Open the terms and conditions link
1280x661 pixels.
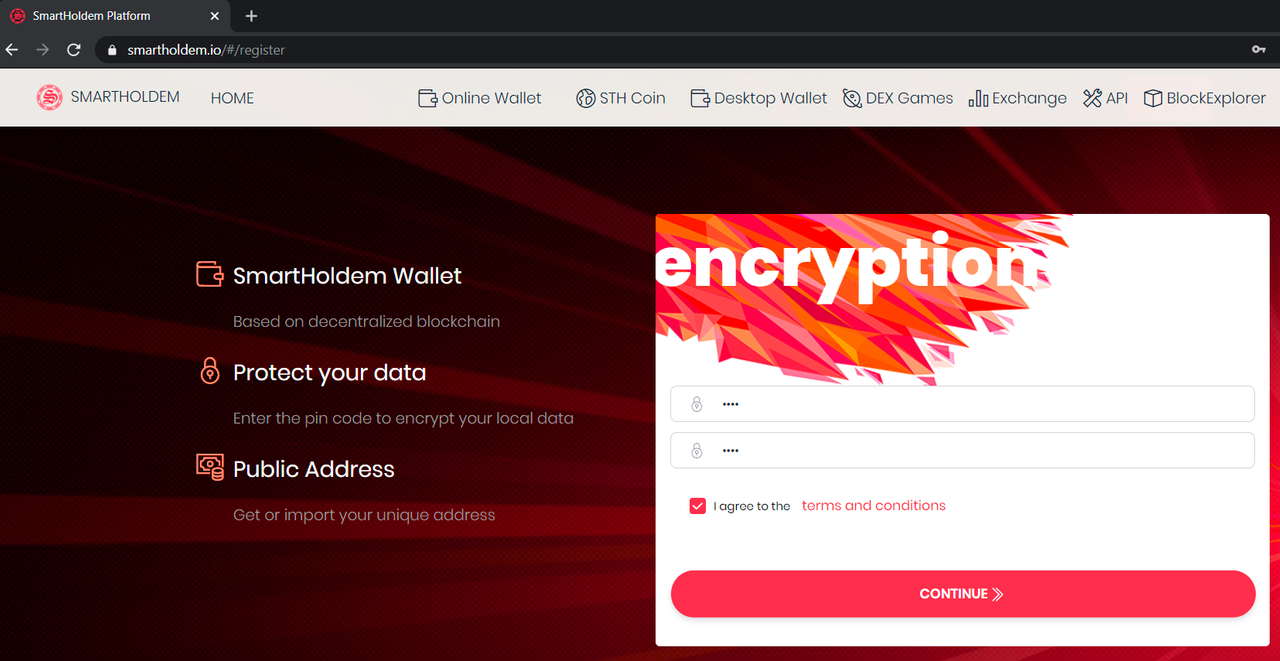click(x=873, y=505)
